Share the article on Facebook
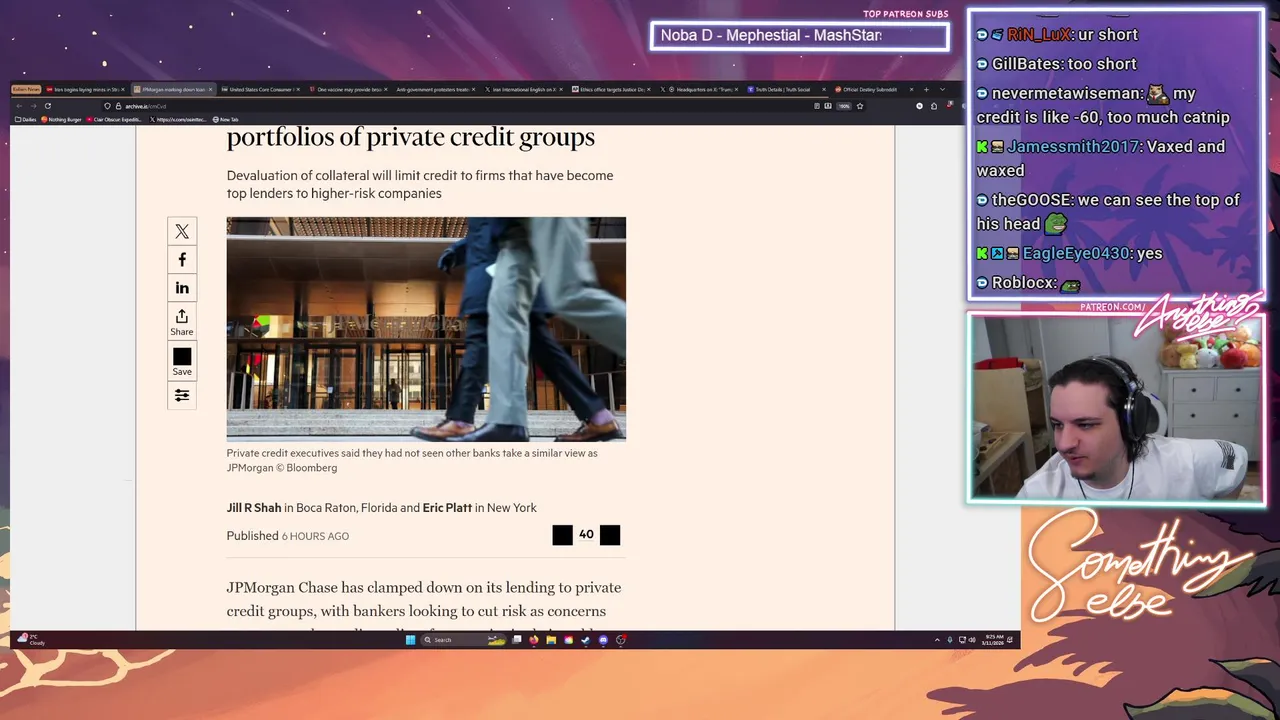This screenshot has height=720, width=1280. click(182, 260)
